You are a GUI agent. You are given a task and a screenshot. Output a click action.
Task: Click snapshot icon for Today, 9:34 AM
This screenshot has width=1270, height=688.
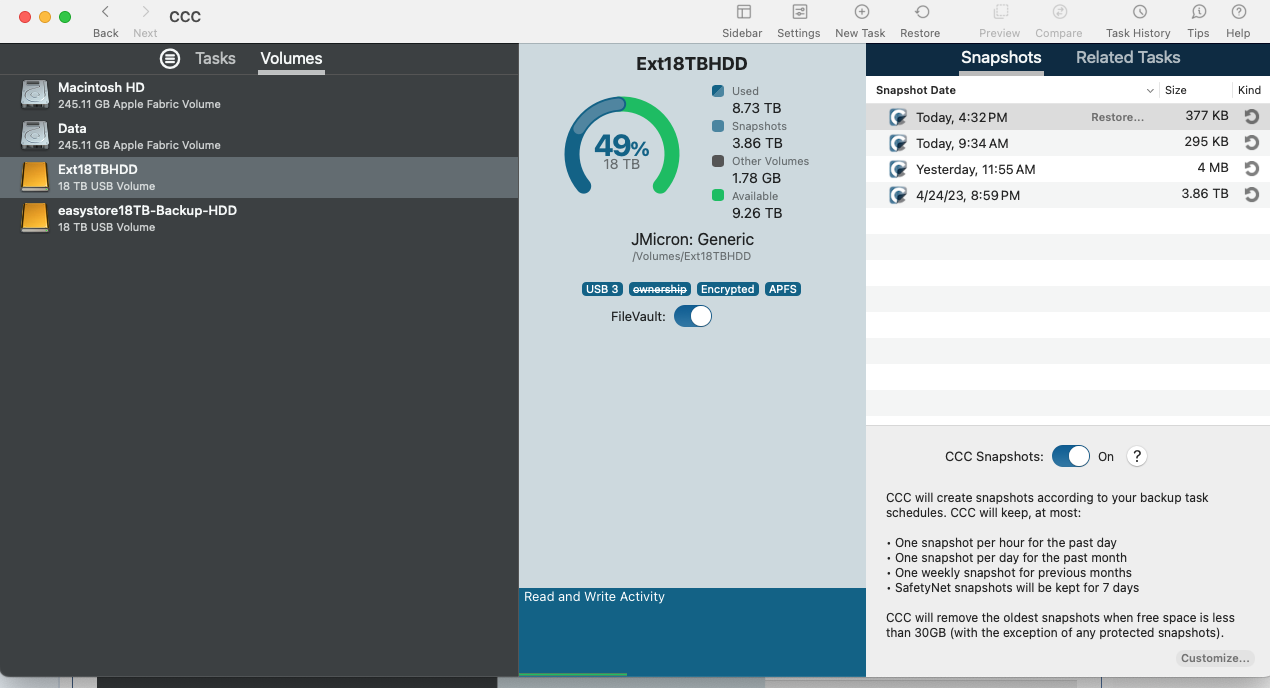tap(898, 143)
